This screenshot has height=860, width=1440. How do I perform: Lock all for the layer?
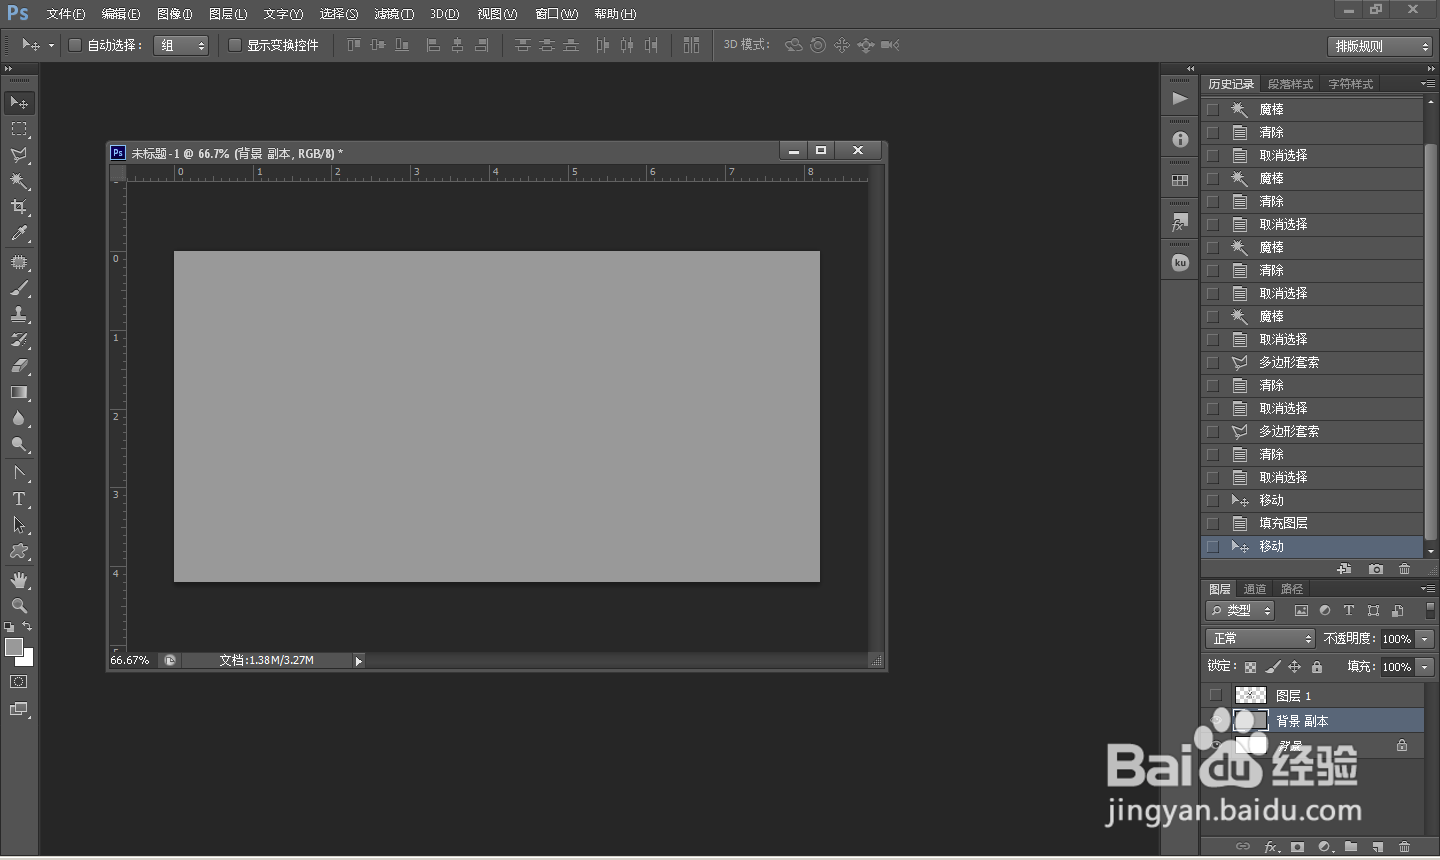coord(1317,667)
